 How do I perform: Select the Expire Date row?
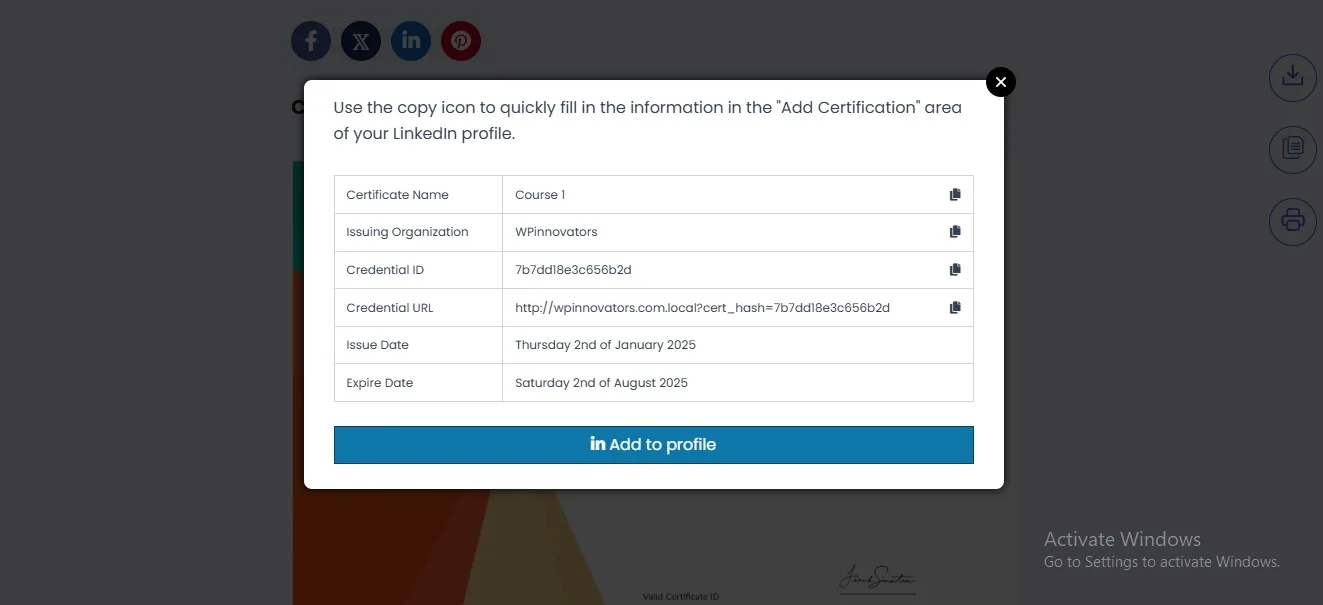tap(418, 382)
